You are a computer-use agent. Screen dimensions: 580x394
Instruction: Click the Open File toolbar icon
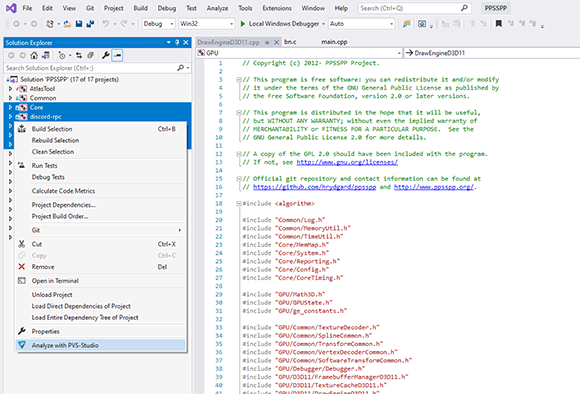click(x=67, y=24)
